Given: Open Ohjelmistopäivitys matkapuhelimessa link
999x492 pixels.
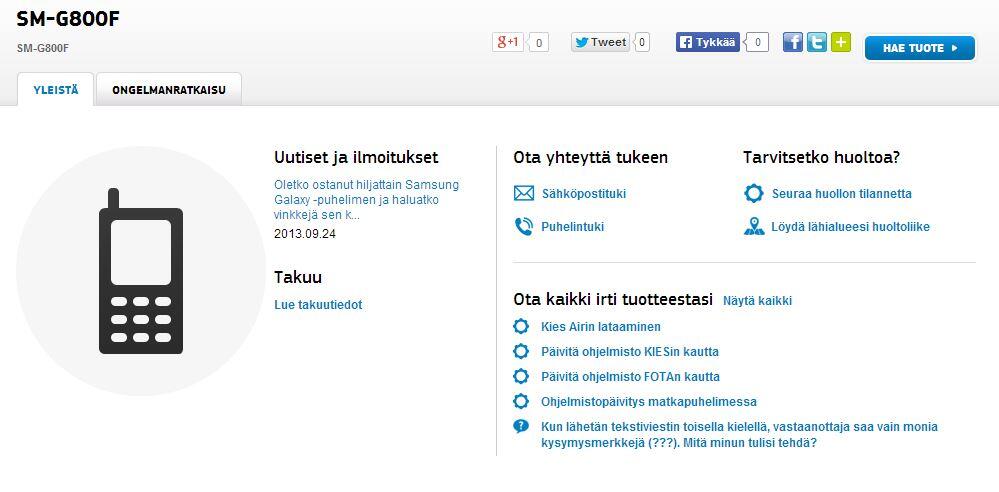Looking at the screenshot, I should click(649, 402).
